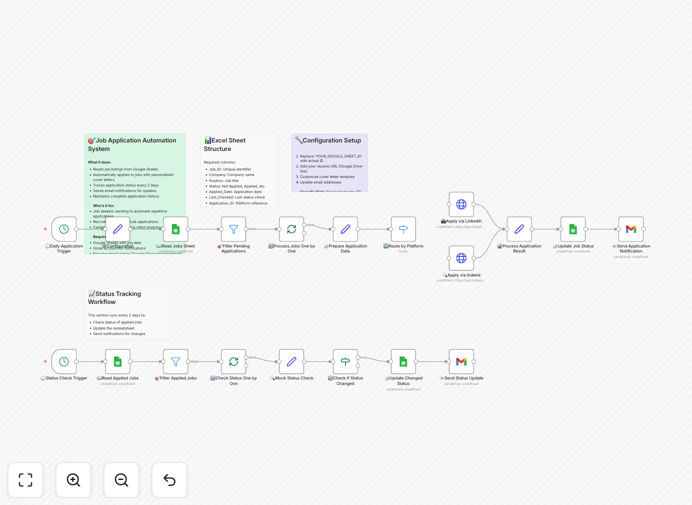Click the 'Prepare Application Data' label
This screenshot has height=505, width=692.
click(x=346, y=249)
